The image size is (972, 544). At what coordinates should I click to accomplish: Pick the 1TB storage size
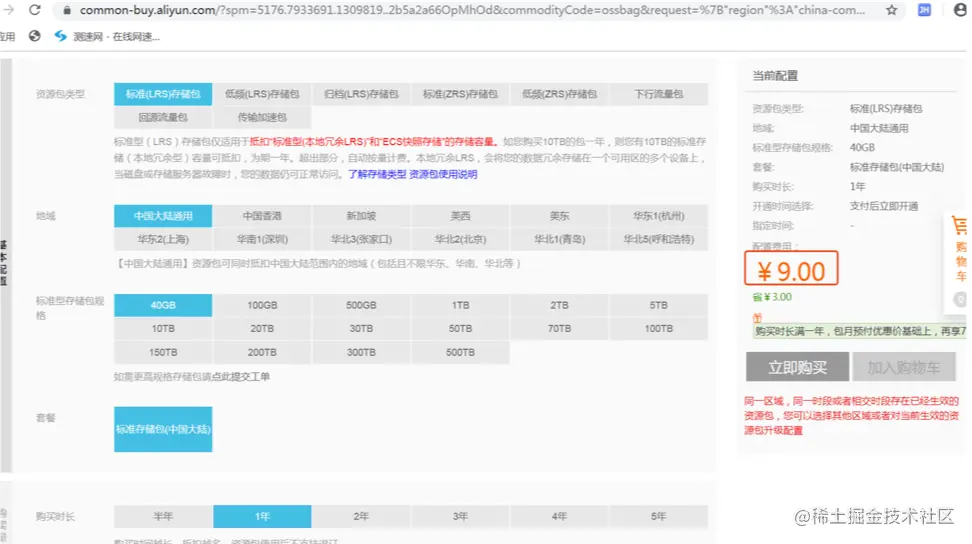(461, 305)
